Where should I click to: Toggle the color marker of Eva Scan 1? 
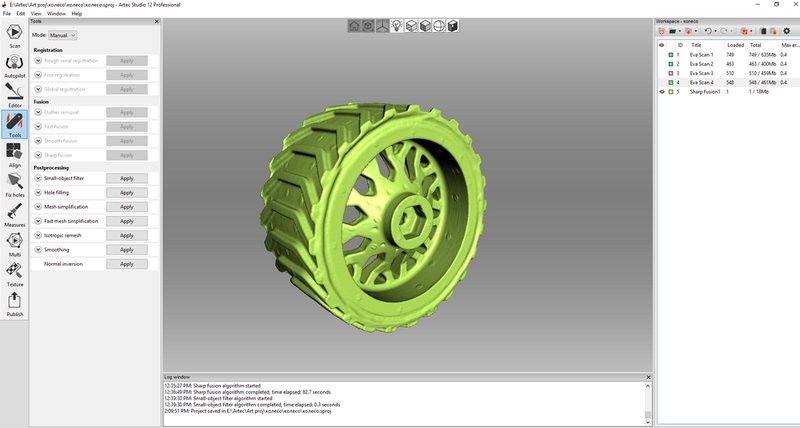pos(671,54)
